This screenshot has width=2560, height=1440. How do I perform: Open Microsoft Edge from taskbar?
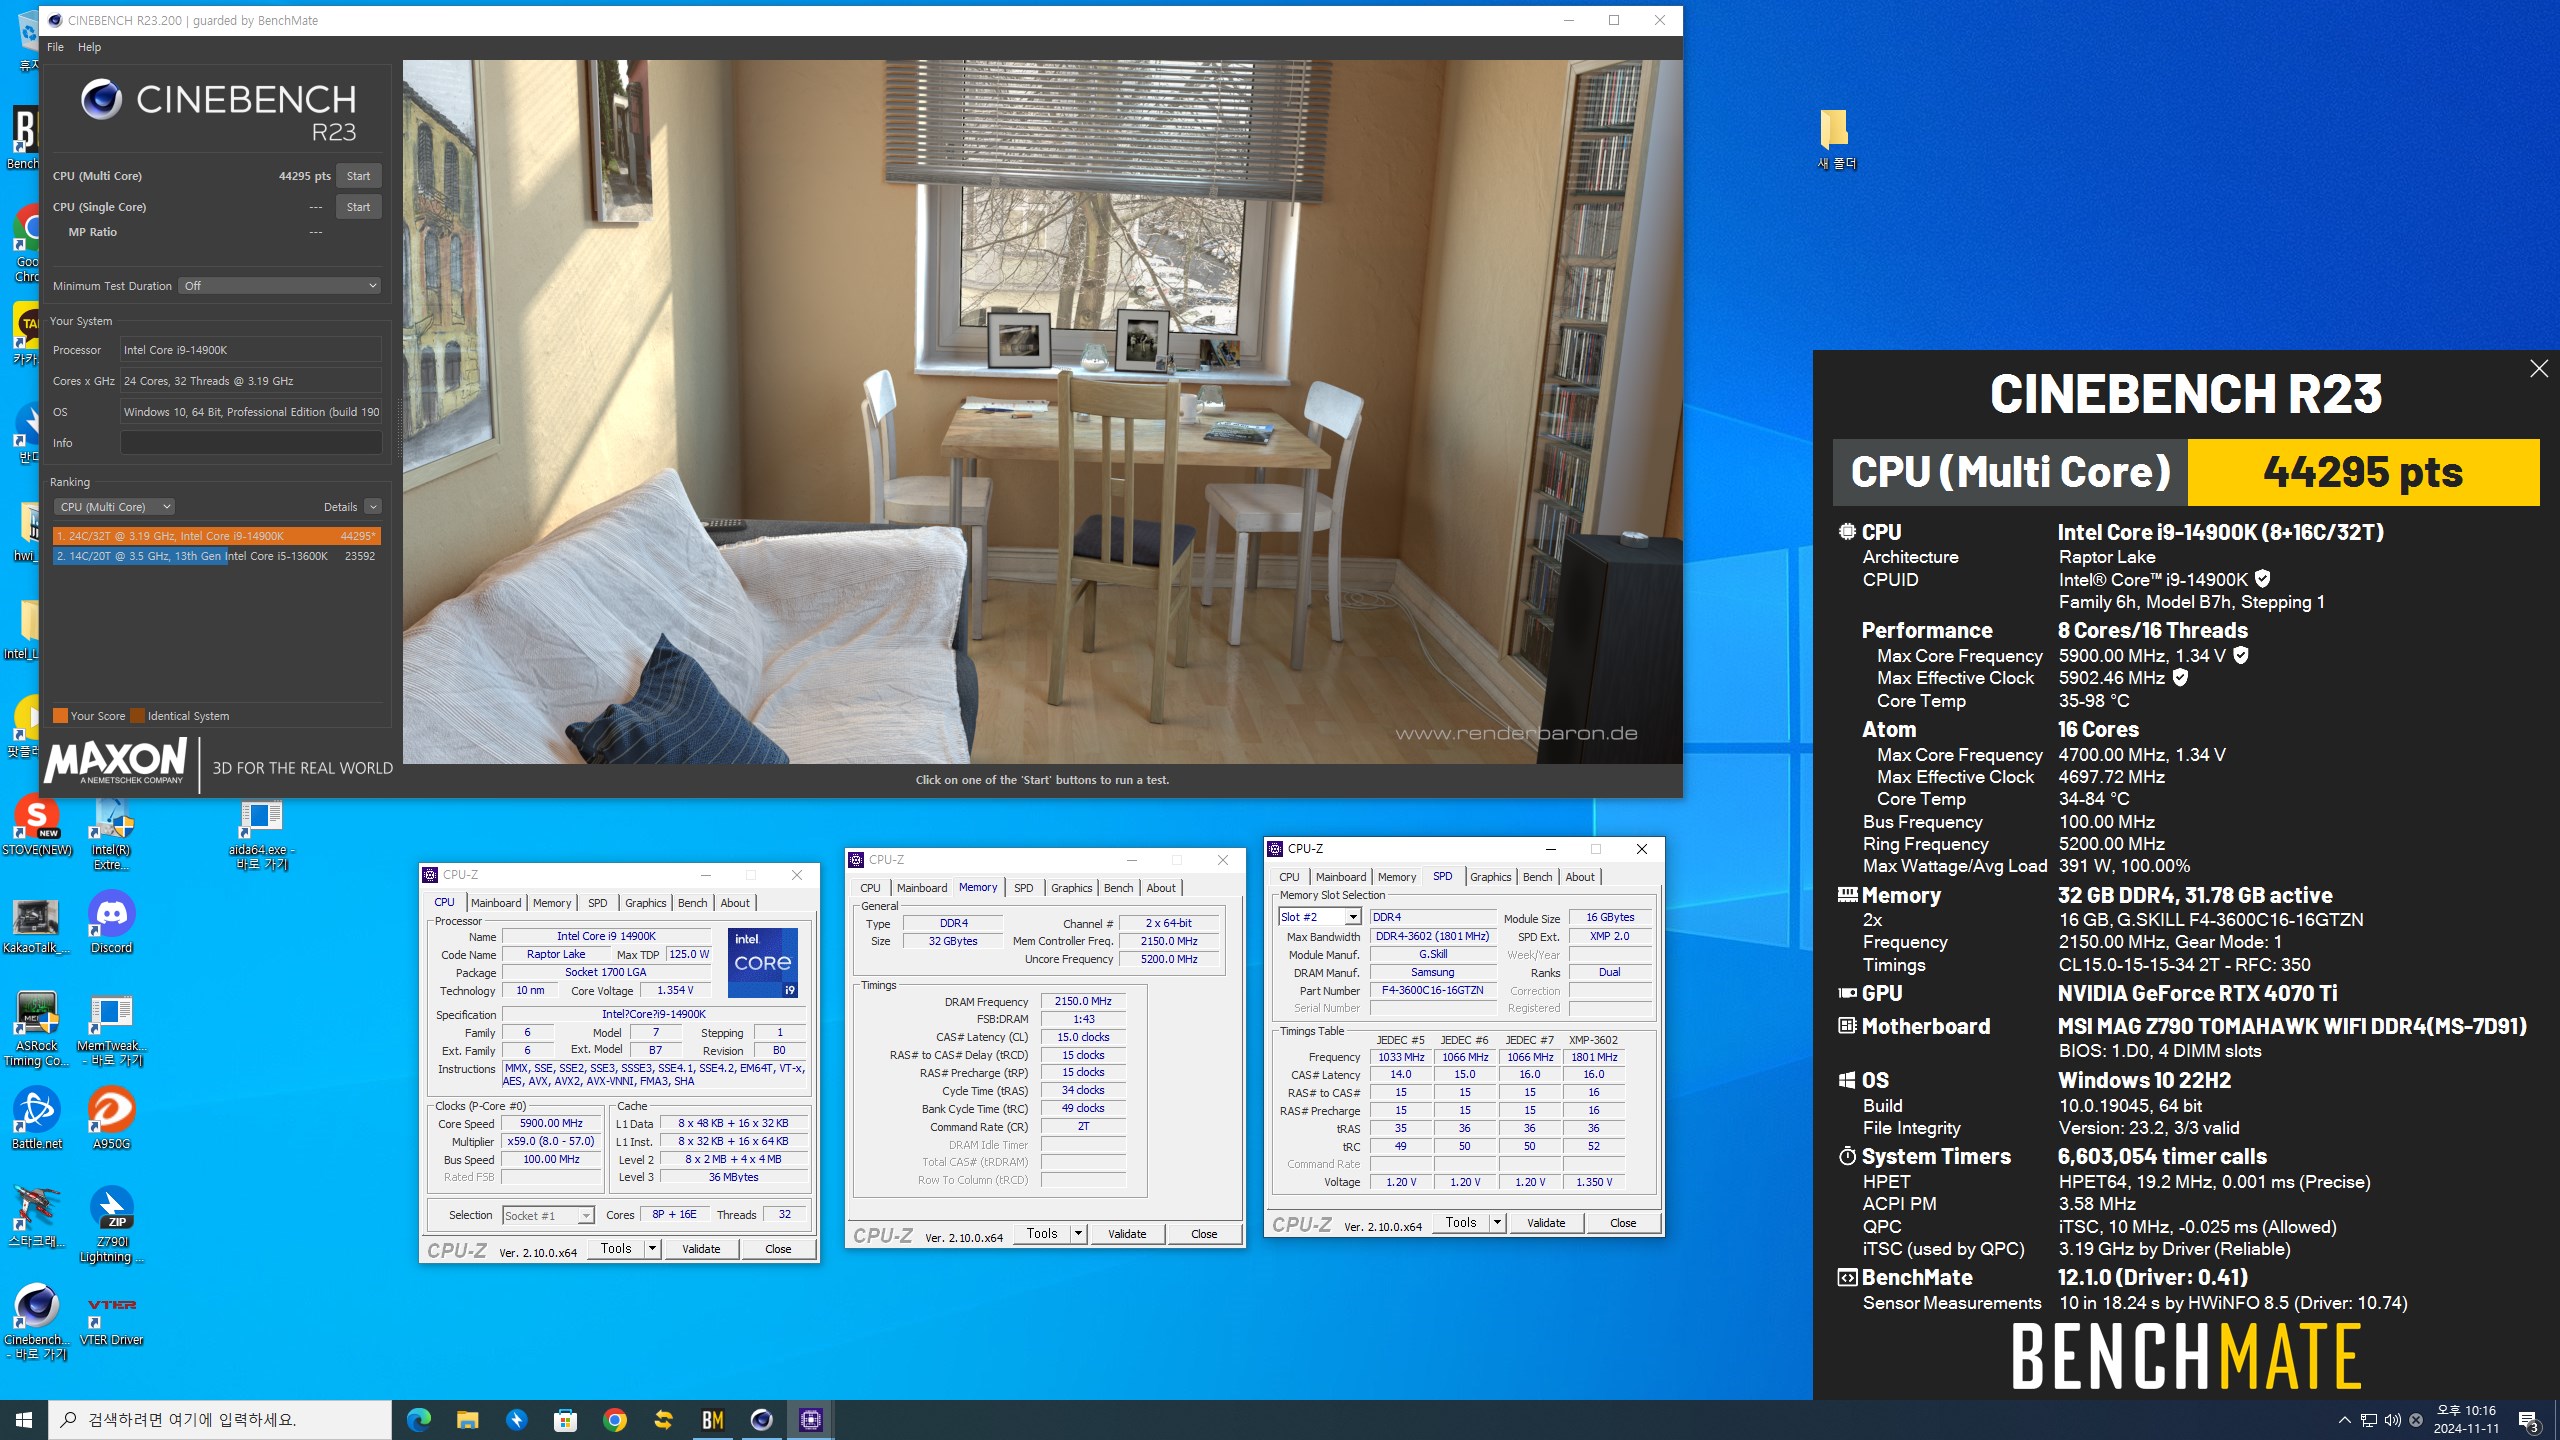[418, 1420]
